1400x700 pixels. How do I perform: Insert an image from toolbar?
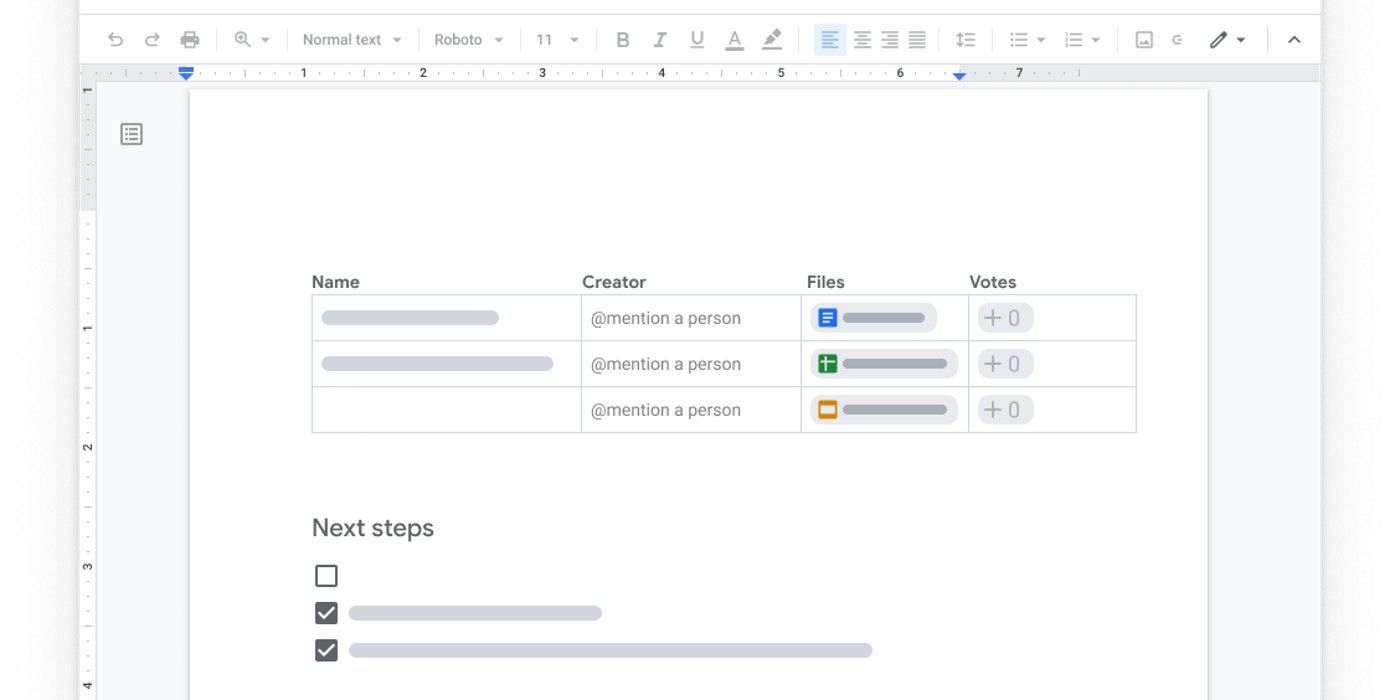[x=1144, y=40]
